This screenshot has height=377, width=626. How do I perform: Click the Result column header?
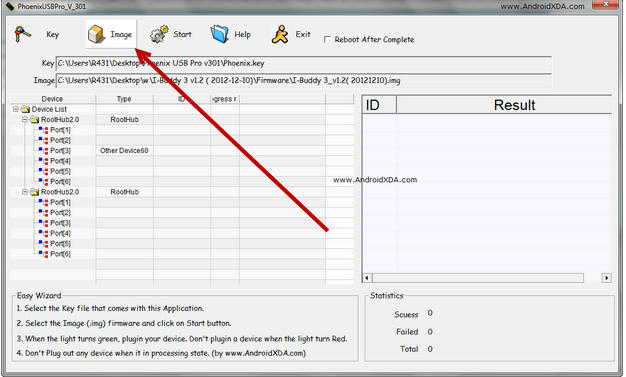coord(504,105)
